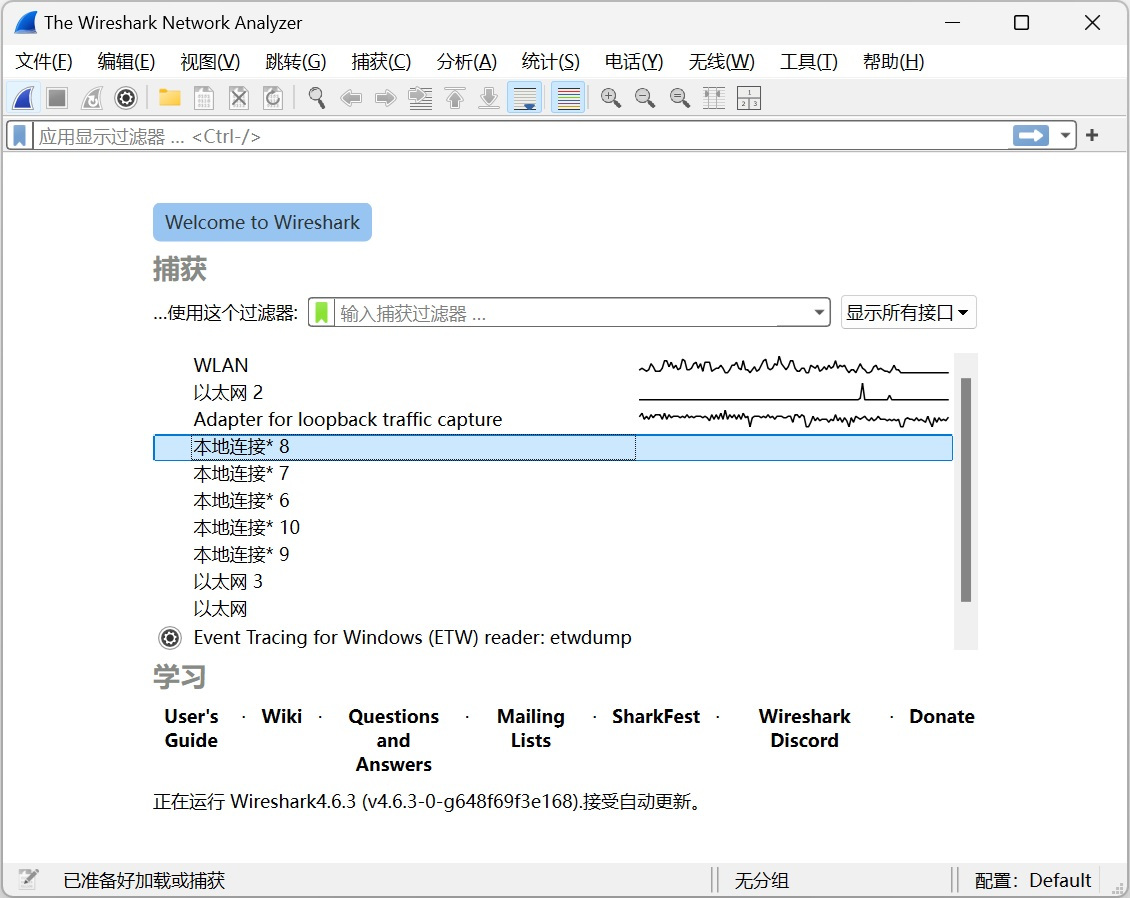Open the 统计(S) menu
This screenshot has height=898, width=1130.
point(550,61)
